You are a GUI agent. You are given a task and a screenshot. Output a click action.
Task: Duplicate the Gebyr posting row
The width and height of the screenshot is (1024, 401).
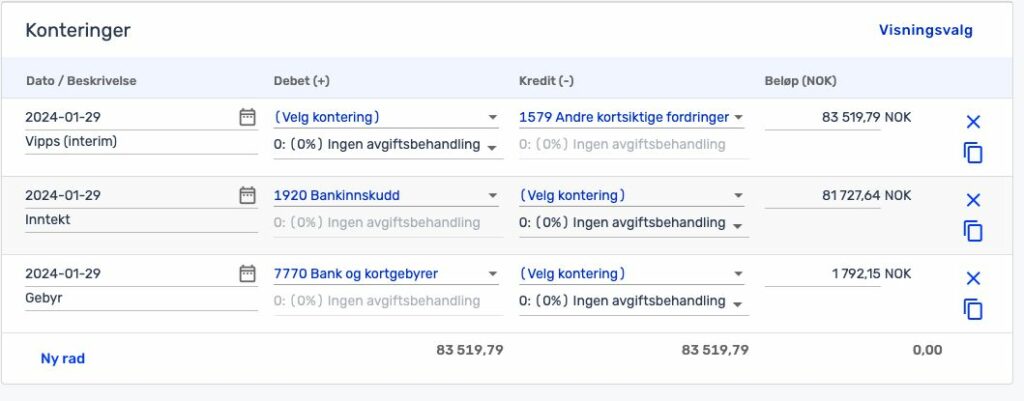pyautogui.click(x=973, y=309)
